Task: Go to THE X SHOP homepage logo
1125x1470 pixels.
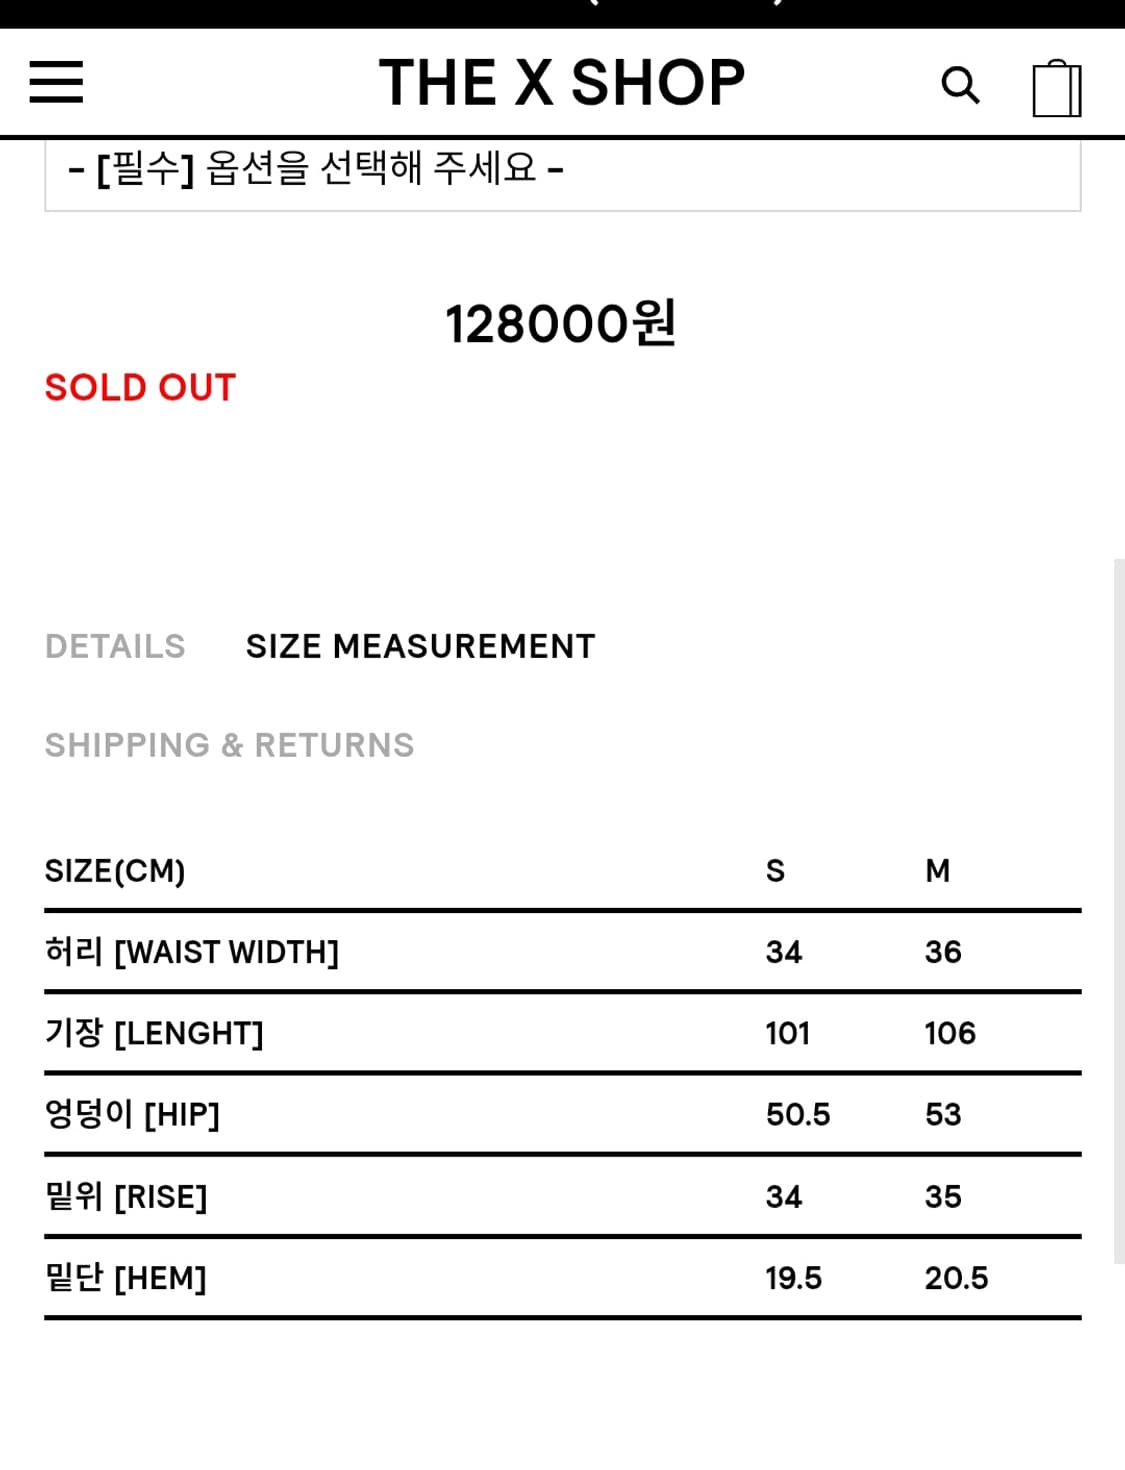Action: tap(562, 82)
